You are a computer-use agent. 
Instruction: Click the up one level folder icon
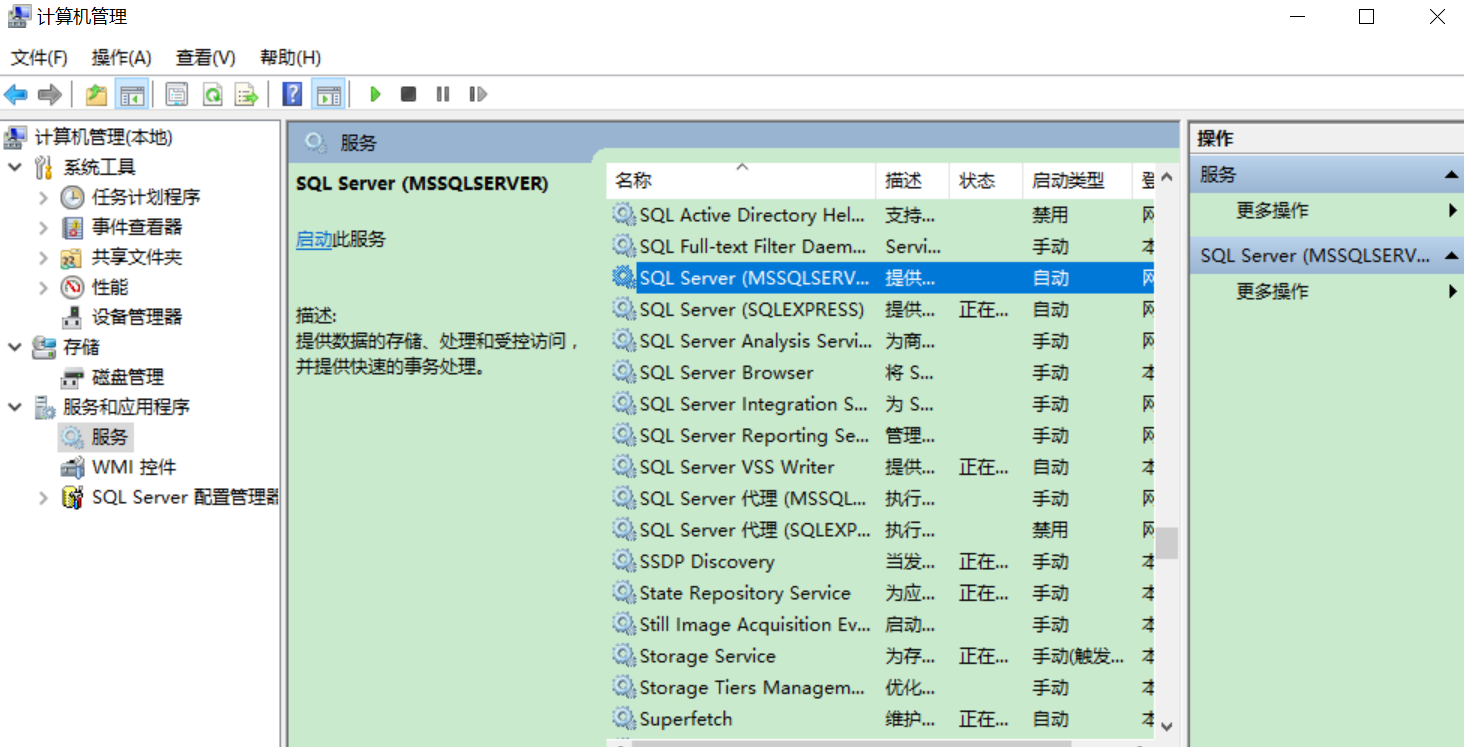[96, 94]
